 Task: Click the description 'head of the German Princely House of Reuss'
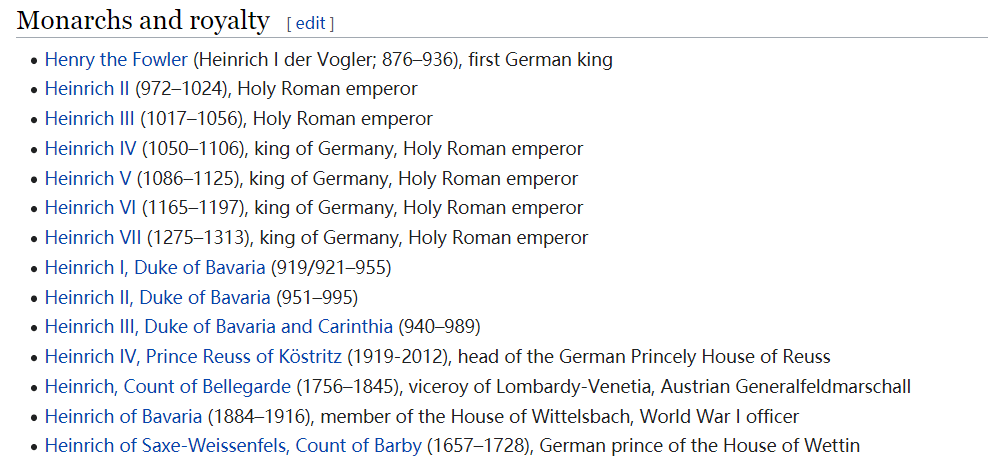tap(644, 356)
